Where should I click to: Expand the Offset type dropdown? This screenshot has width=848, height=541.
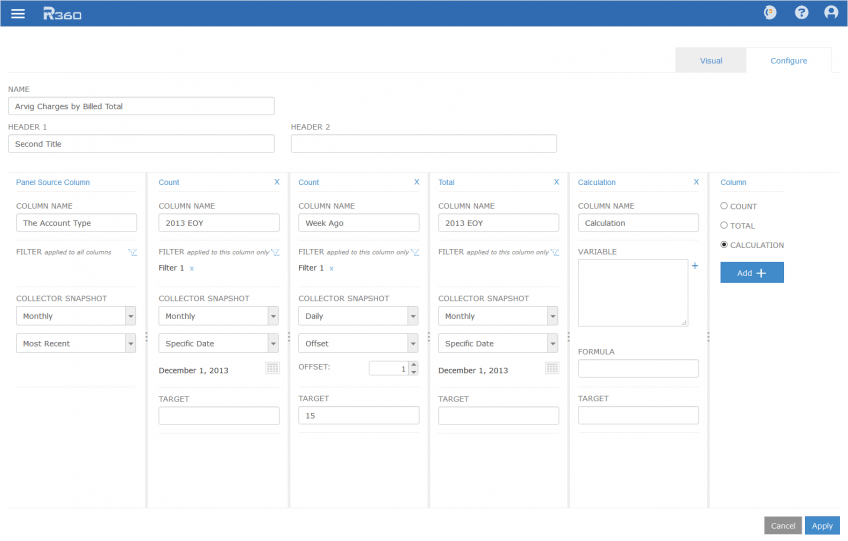[x=413, y=344]
